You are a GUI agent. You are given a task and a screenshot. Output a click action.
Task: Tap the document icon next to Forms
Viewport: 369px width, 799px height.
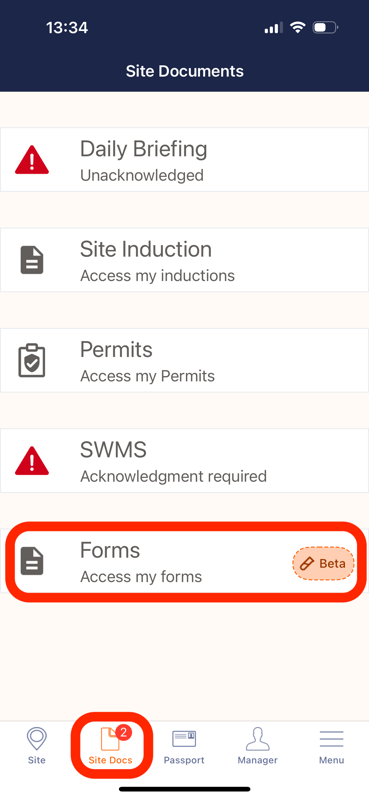pos(32,561)
